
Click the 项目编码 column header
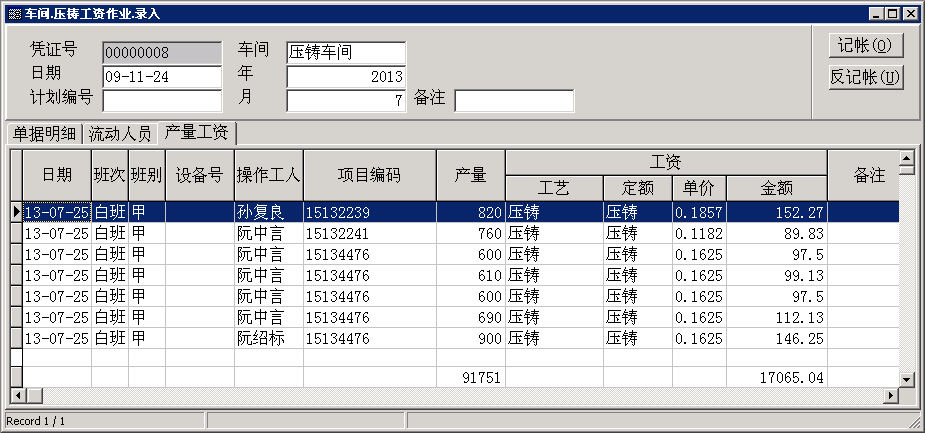pyautogui.click(x=369, y=175)
